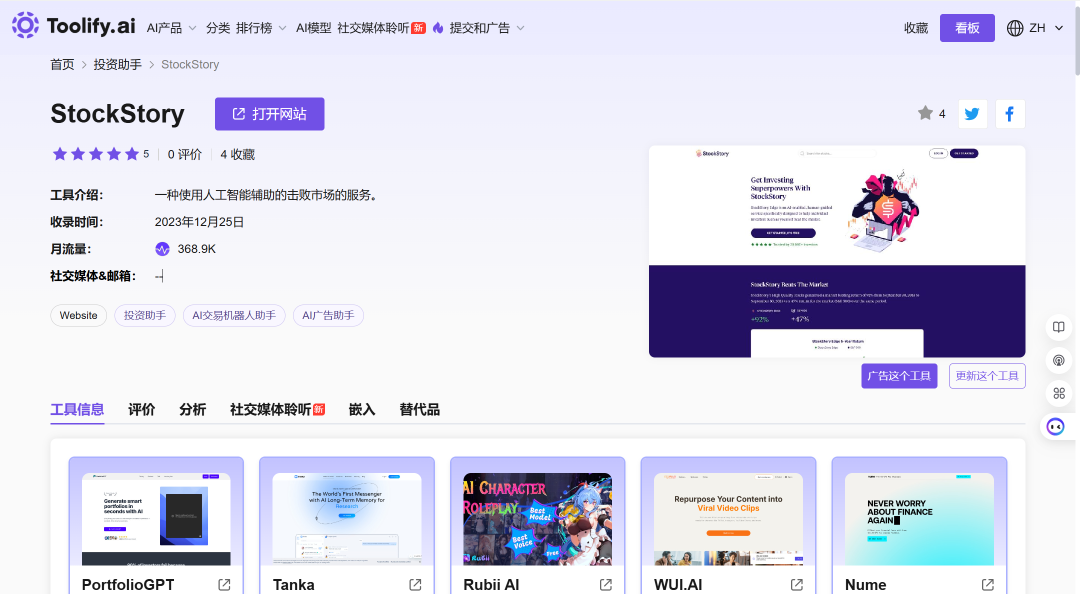Open the ZH language dropdown

click(x=1046, y=28)
